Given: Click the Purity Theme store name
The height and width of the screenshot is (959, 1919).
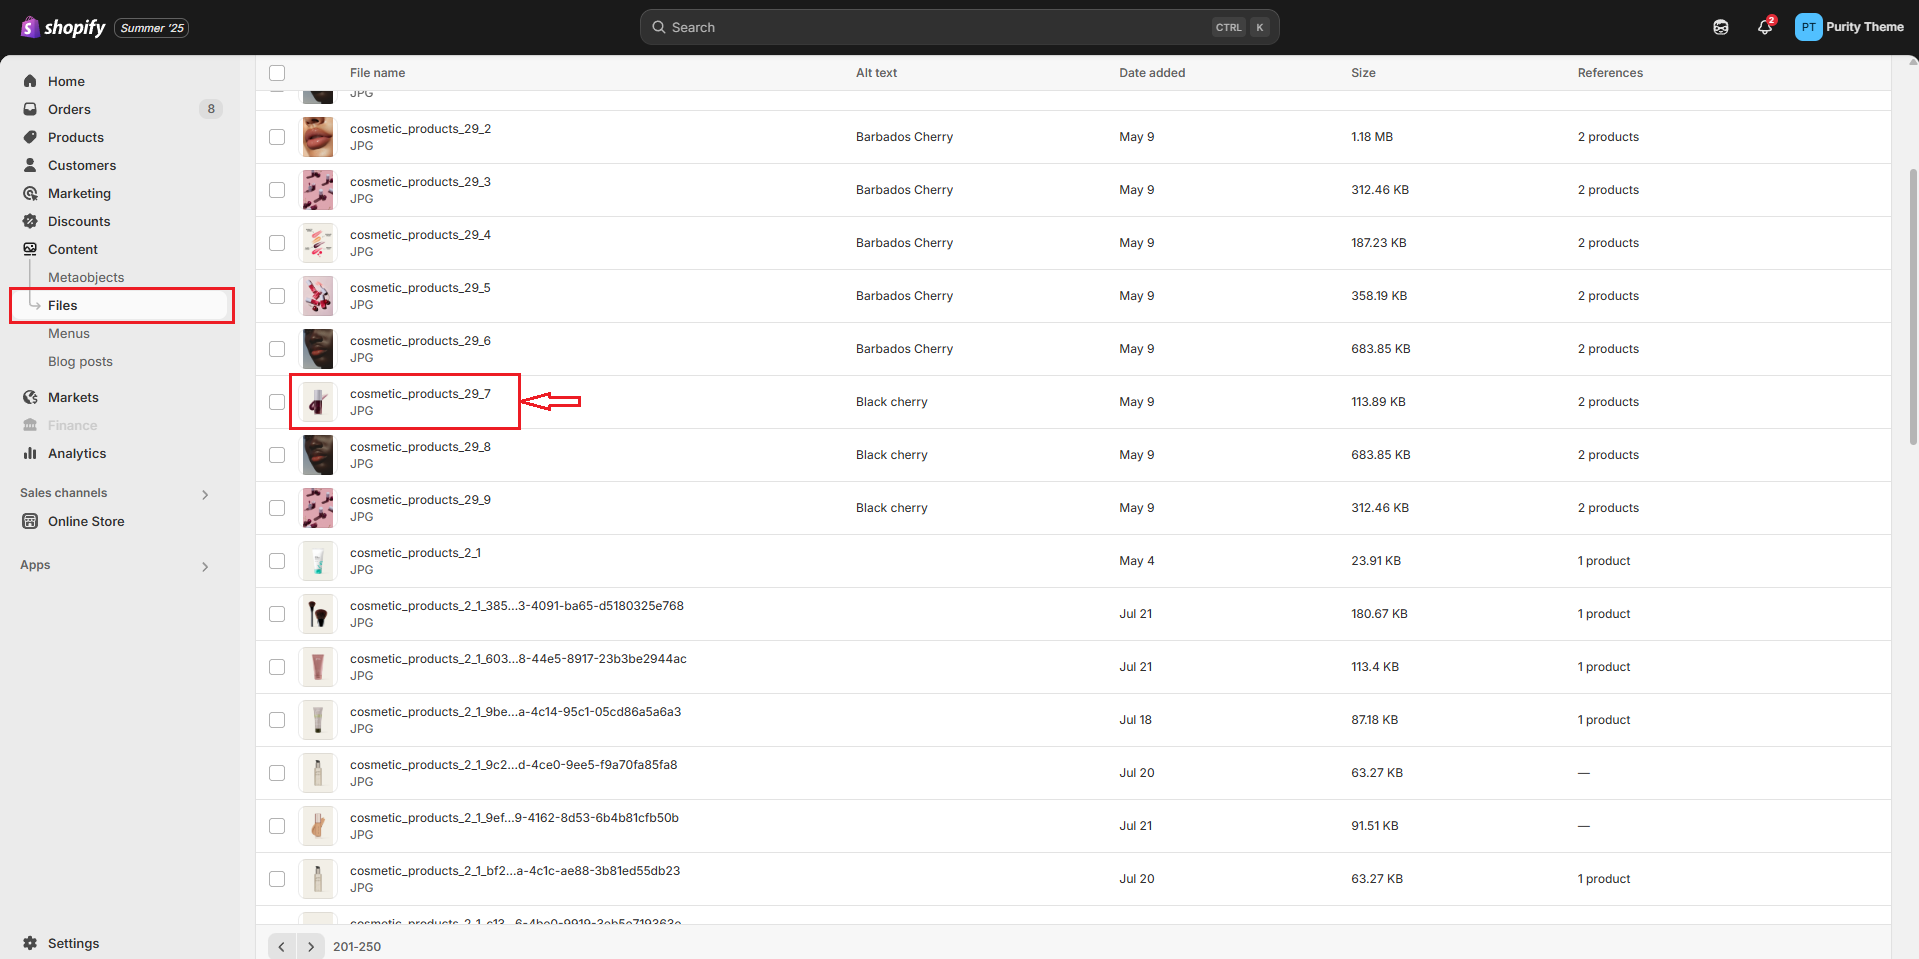Looking at the screenshot, I should coord(1864,27).
